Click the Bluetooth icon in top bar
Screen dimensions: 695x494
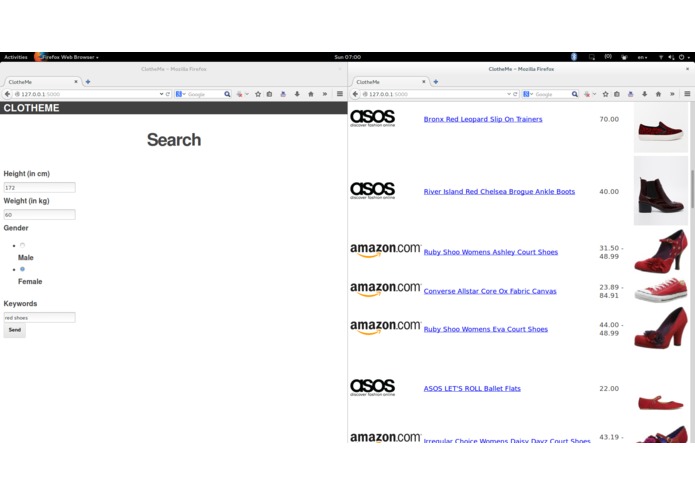pos(574,57)
